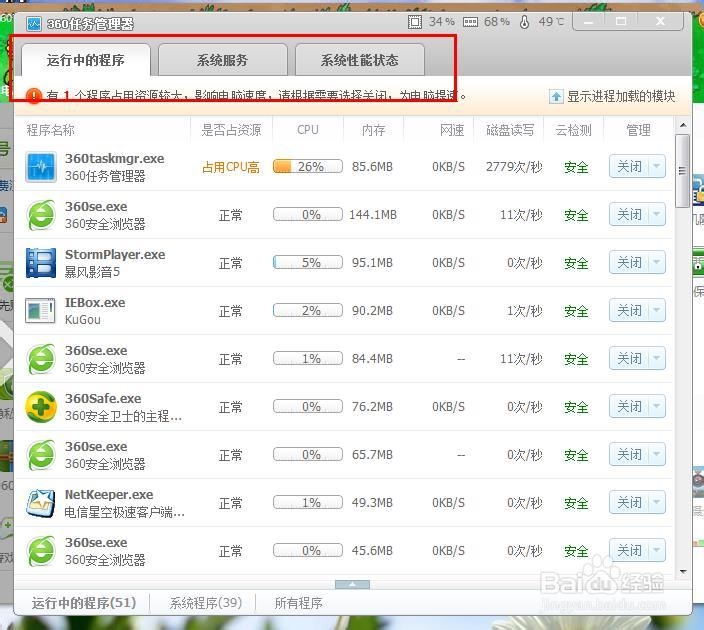This screenshot has height=630, width=704.
Task: Select the 所有程序 bottom filter
Action: pos(299,603)
